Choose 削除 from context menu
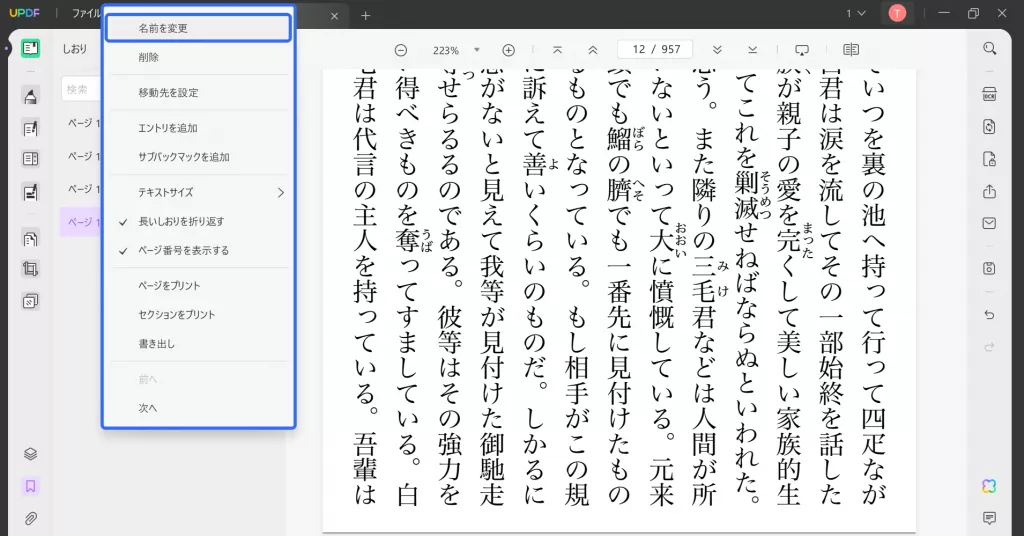The width and height of the screenshot is (1024, 536). coord(199,57)
